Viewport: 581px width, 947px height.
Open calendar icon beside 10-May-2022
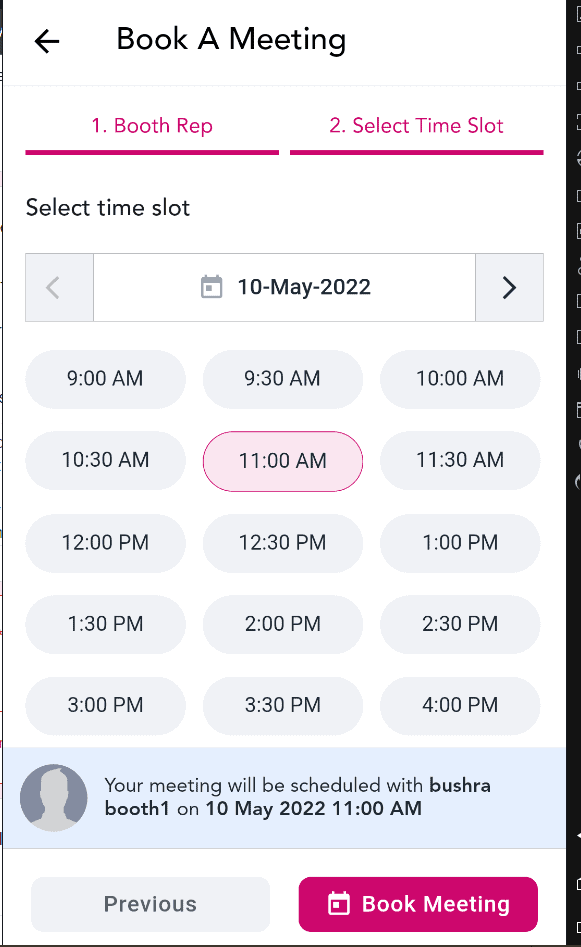tap(211, 287)
